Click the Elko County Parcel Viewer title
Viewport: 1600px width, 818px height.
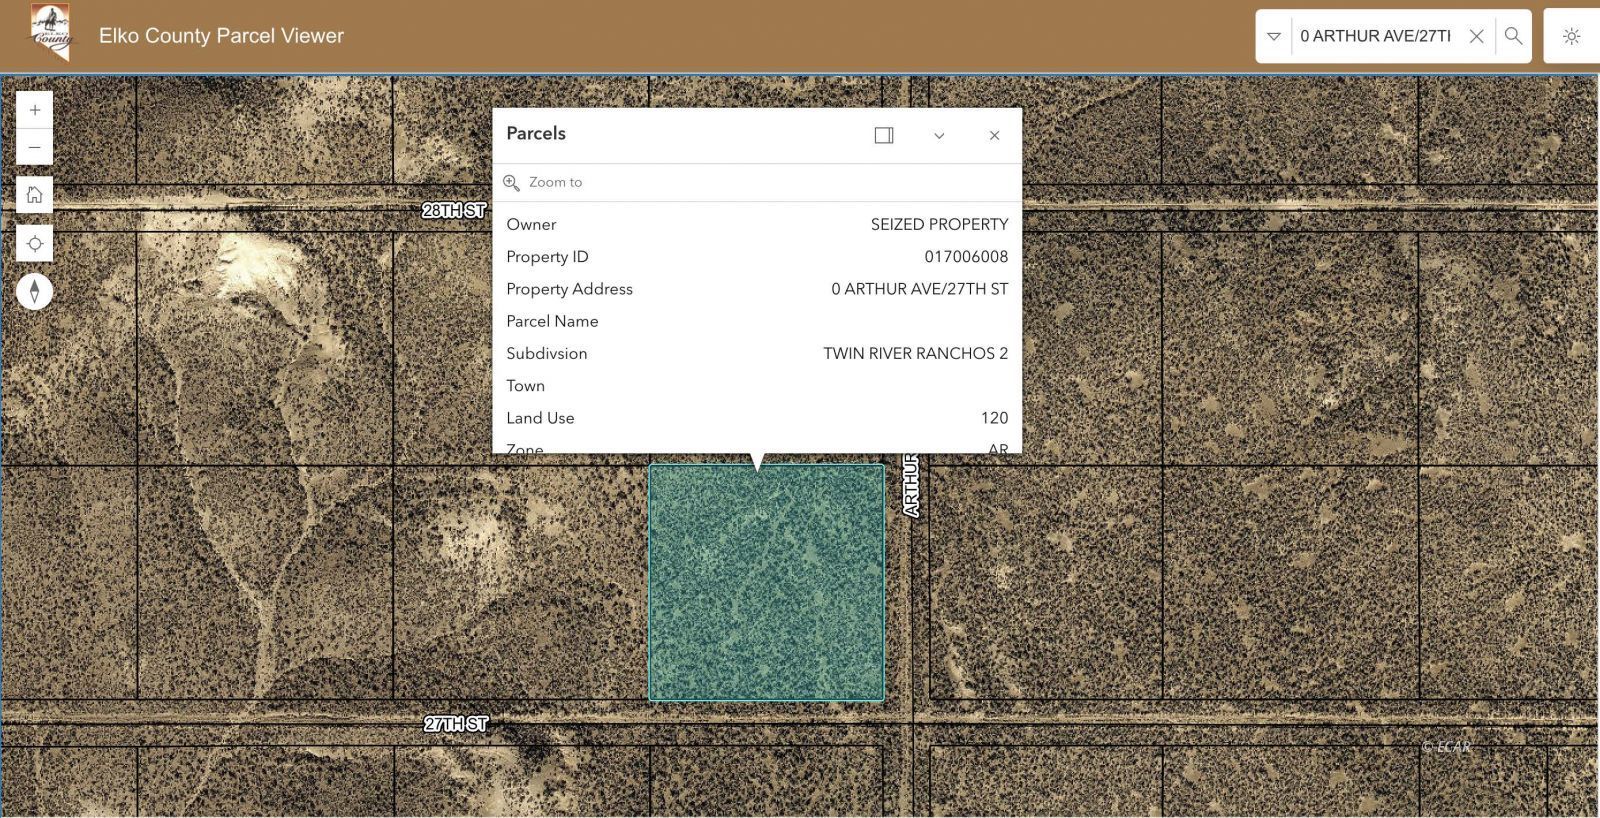[x=221, y=36]
